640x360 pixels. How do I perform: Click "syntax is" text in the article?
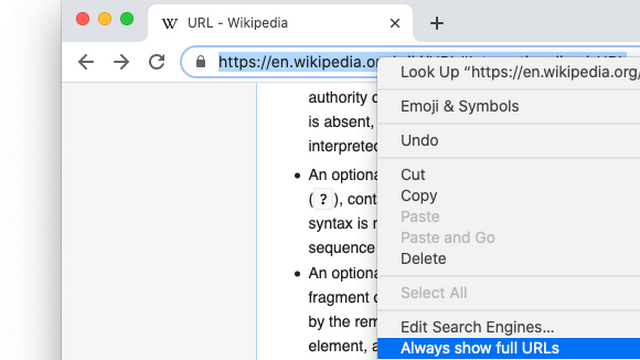(x=338, y=224)
